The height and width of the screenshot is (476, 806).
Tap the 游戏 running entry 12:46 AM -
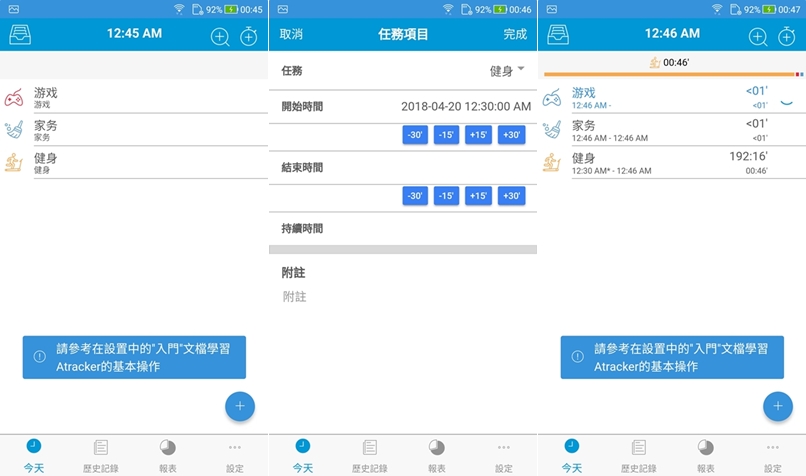point(592,105)
